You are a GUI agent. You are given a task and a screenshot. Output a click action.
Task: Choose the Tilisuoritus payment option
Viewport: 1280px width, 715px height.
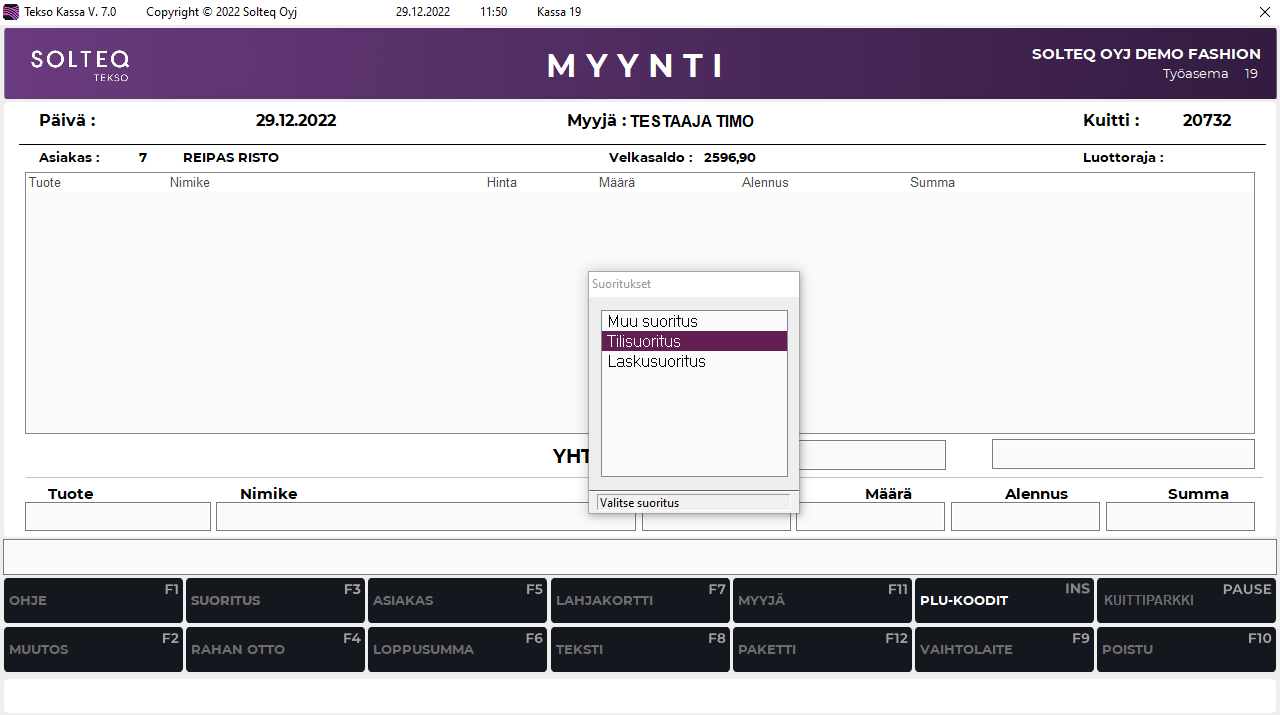pyautogui.click(x=693, y=341)
